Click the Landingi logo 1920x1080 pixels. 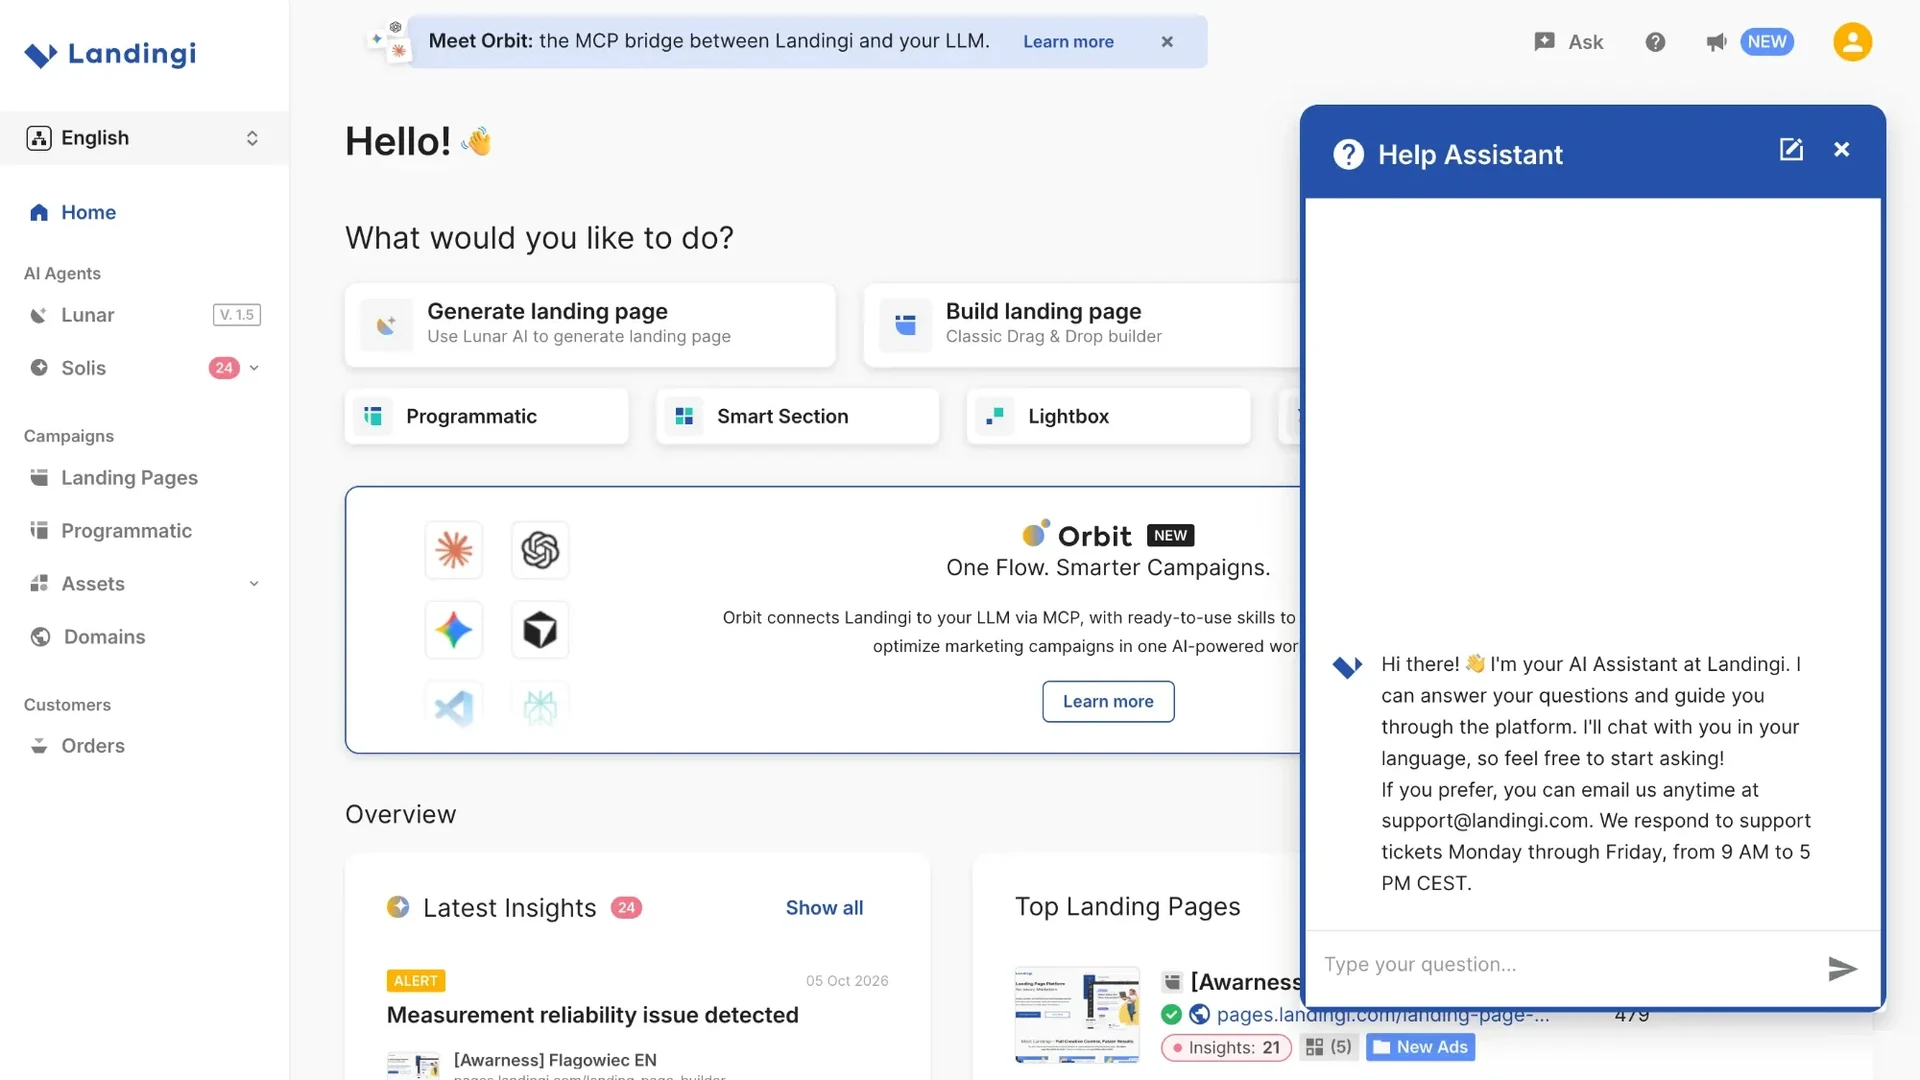click(x=110, y=53)
